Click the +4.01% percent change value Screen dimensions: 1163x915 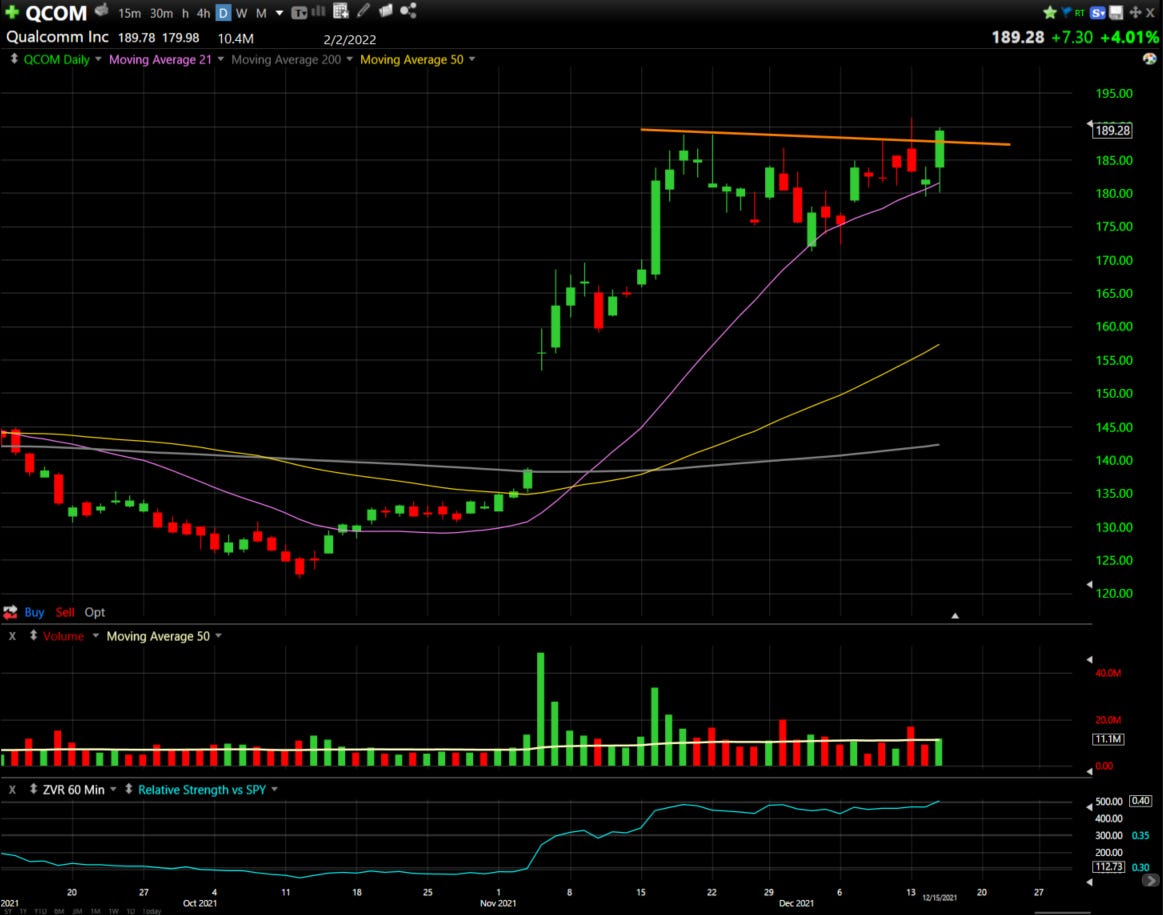[x=1129, y=37]
